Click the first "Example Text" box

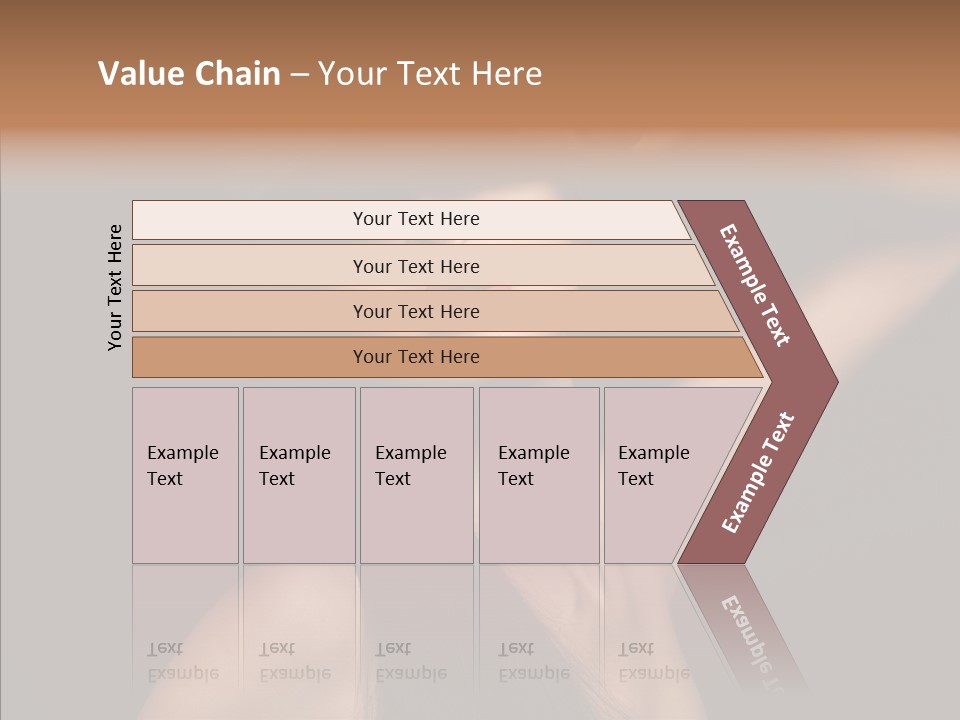coord(185,475)
